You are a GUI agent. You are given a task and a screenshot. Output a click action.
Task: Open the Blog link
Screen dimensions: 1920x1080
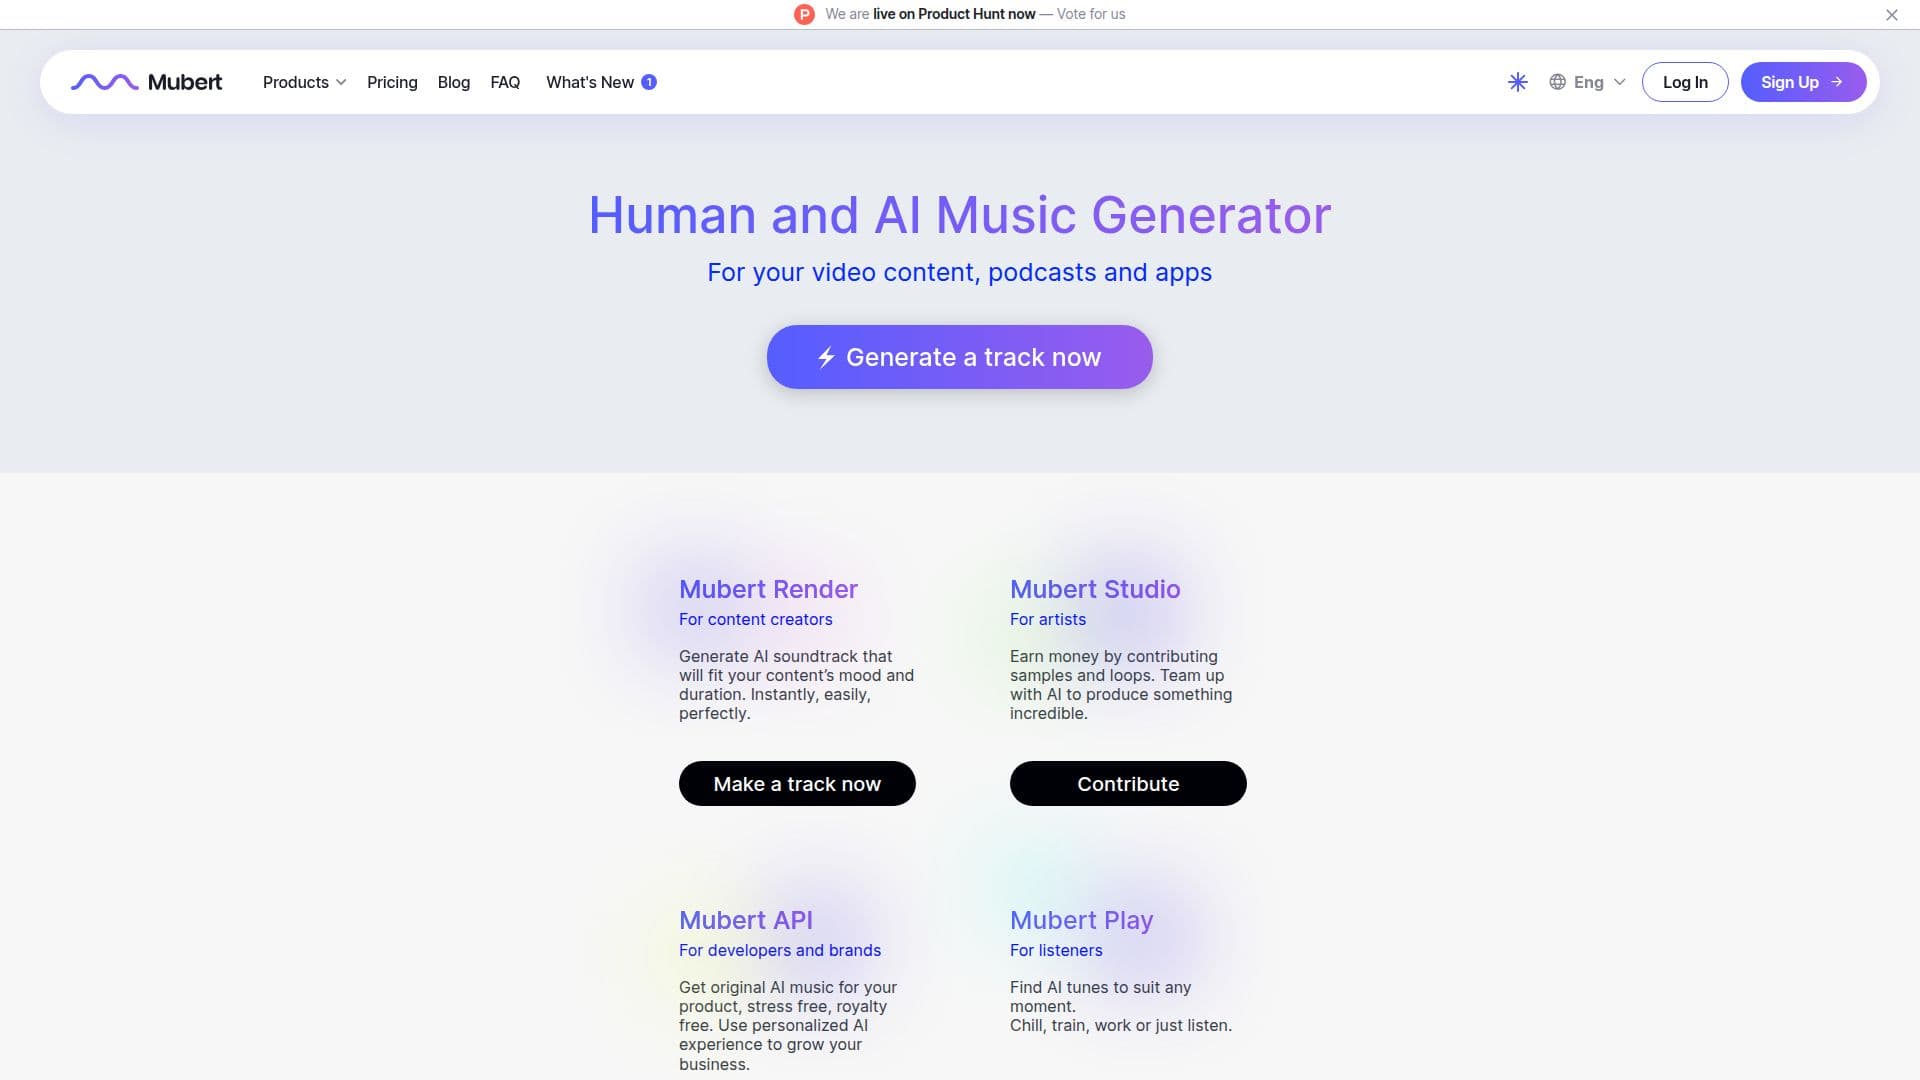(x=454, y=82)
